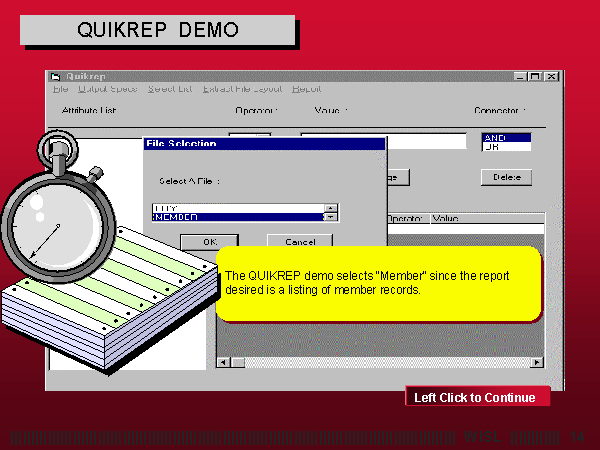Click file list scroll up arrow
Image resolution: width=600 pixels, height=450 pixels.
tap(331, 208)
